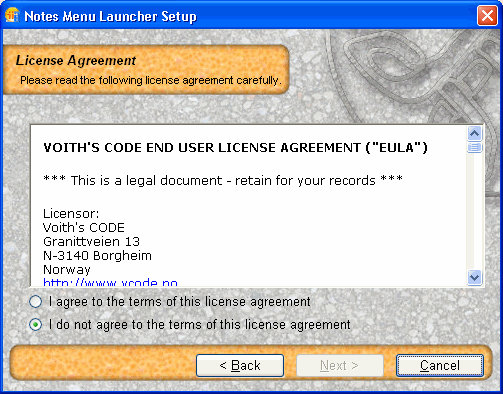Viewport: 503px width, 394px height.
Task: Click the 'VOITH'S CODE END USER LICENSE AGREEMENT' heading
Action: pyautogui.click(x=235, y=148)
